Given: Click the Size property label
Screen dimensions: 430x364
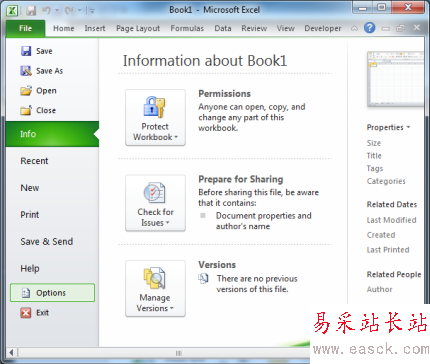Looking at the screenshot, I should (x=374, y=143).
